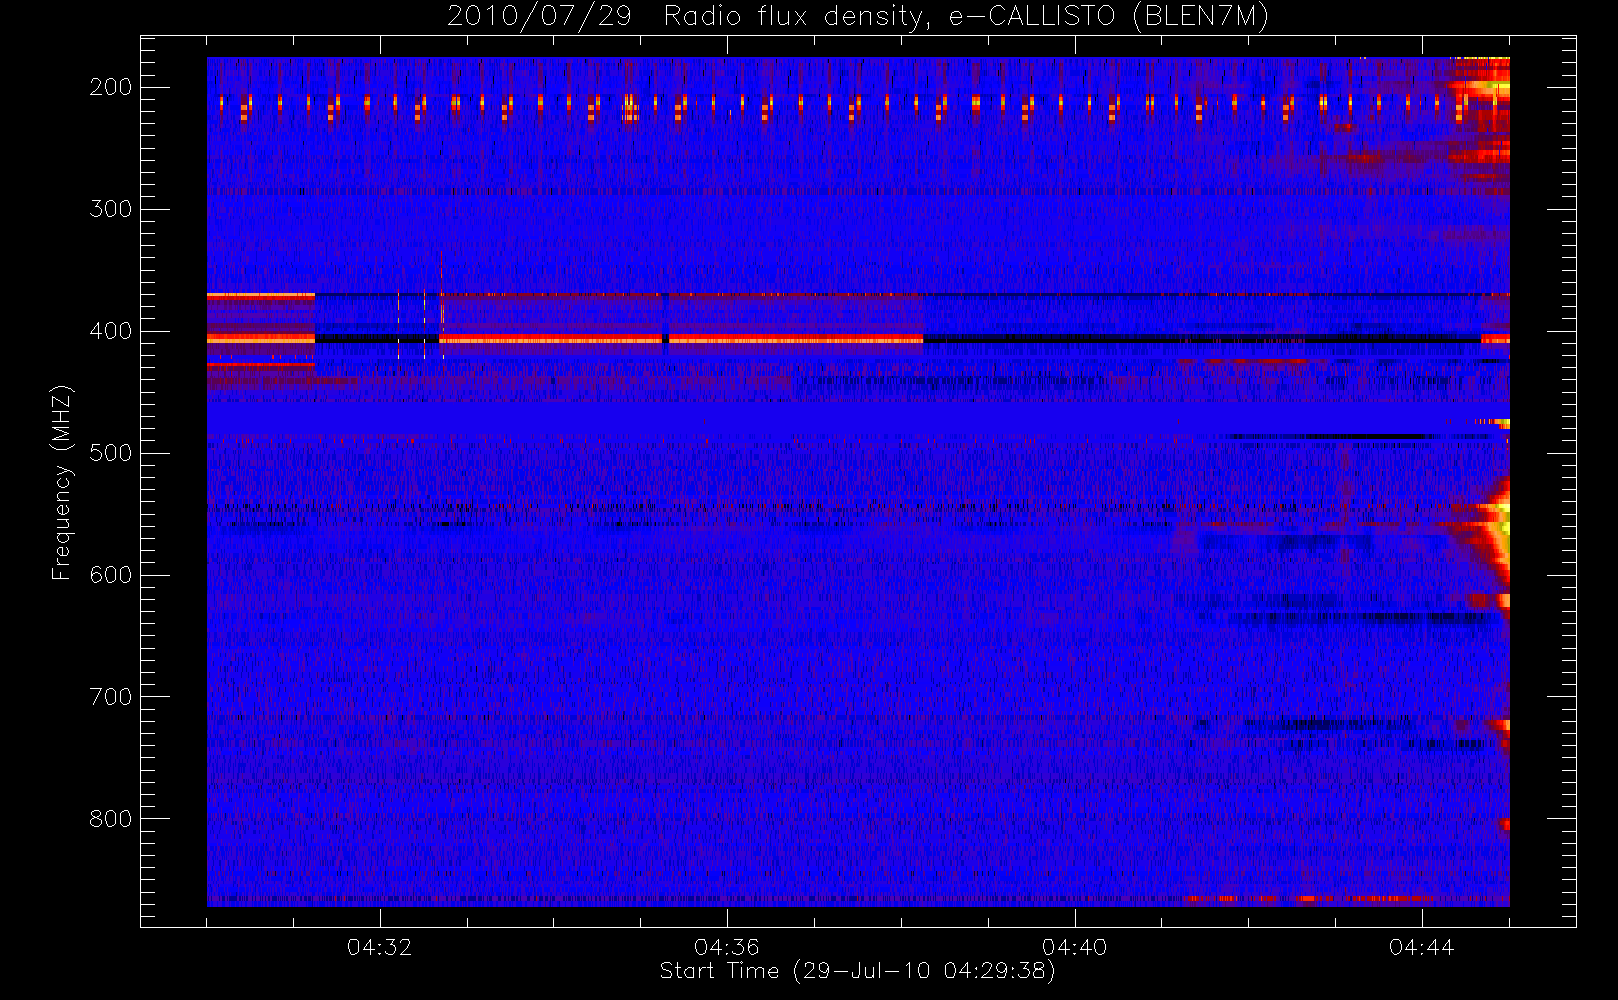
Task: Click the 400 frequency tick label
Action: coord(110,331)
